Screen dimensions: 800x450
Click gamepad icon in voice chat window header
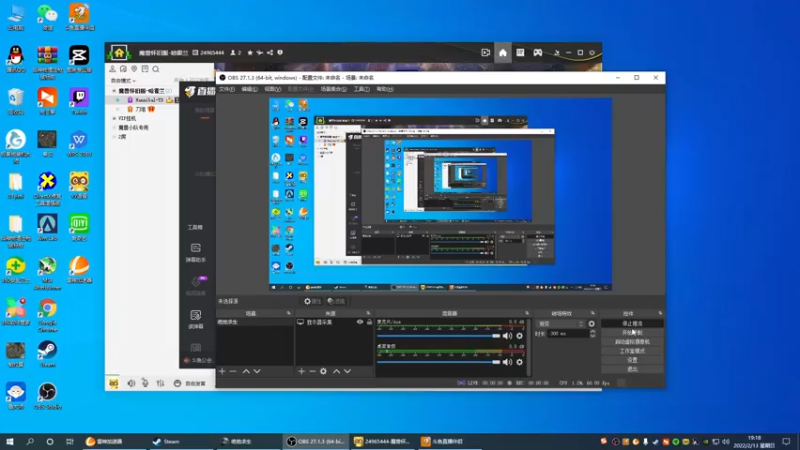pyautogui.click(x=538, y=53)
